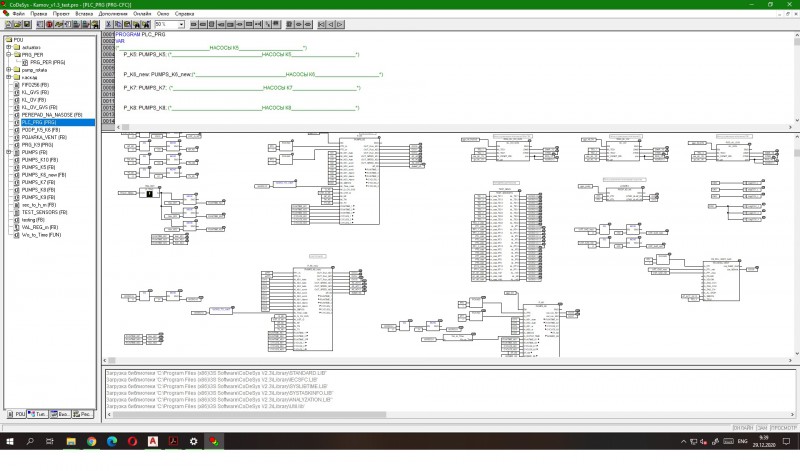Click the red stop icon in toolbar
Image resolution: width=800 pixels, height=471 pixels.
click(49, 24)
